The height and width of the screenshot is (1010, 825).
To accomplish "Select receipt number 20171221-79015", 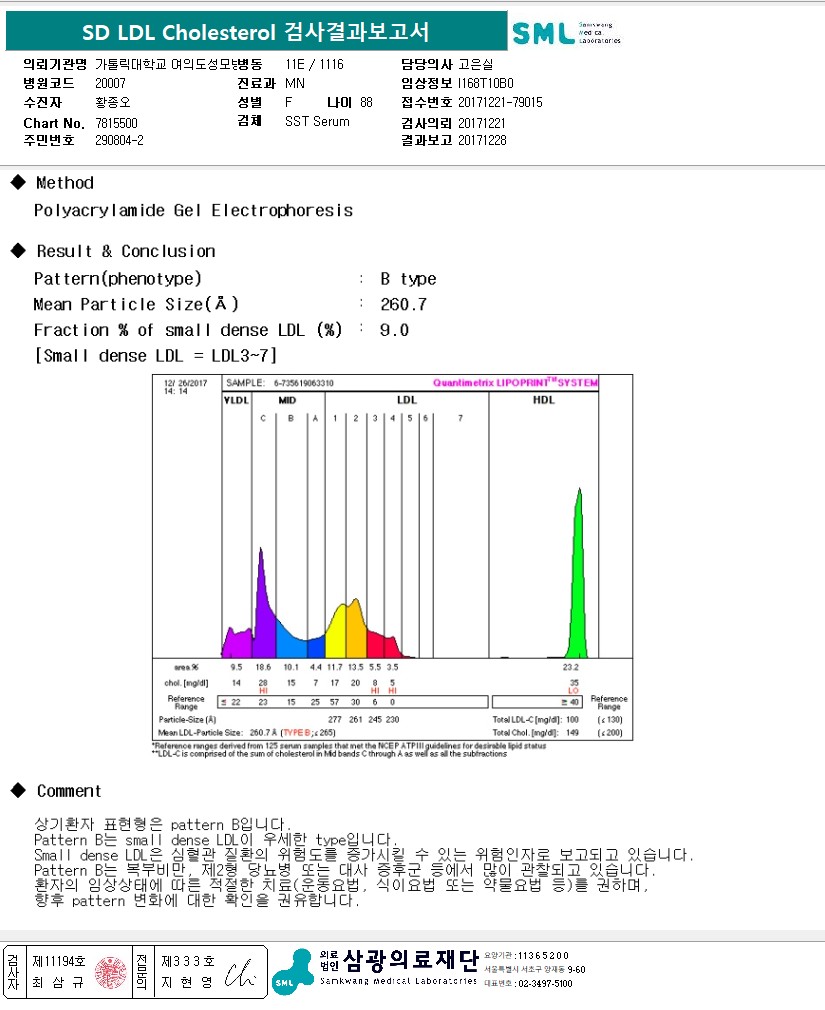I will point(500,102).
